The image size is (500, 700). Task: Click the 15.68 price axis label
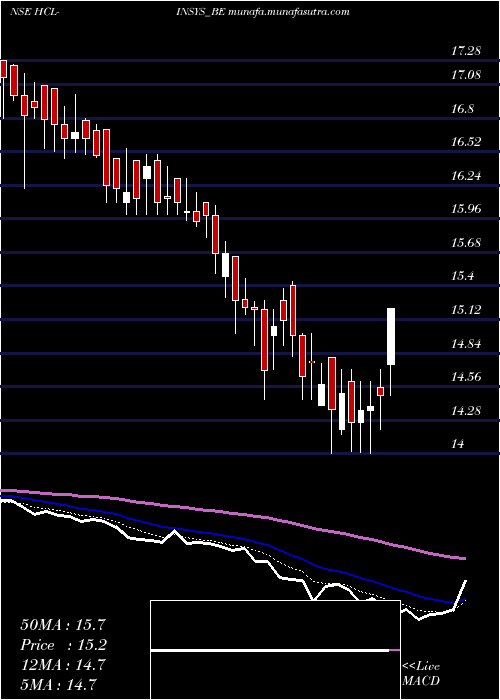click(x=466, y=243)
